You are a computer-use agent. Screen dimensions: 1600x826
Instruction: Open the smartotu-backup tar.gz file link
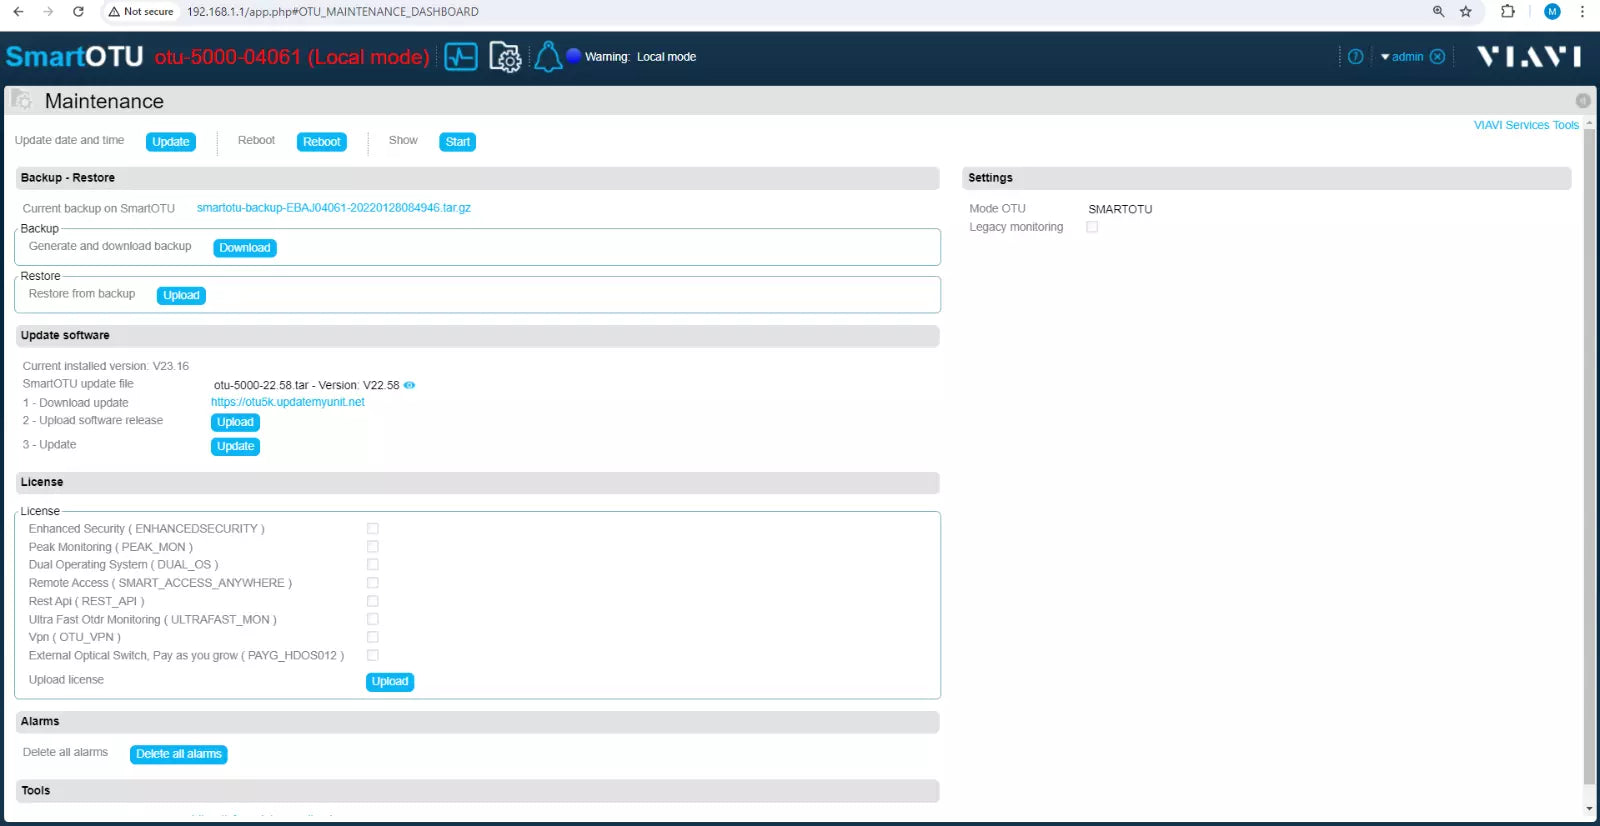(x=334, y=208)
